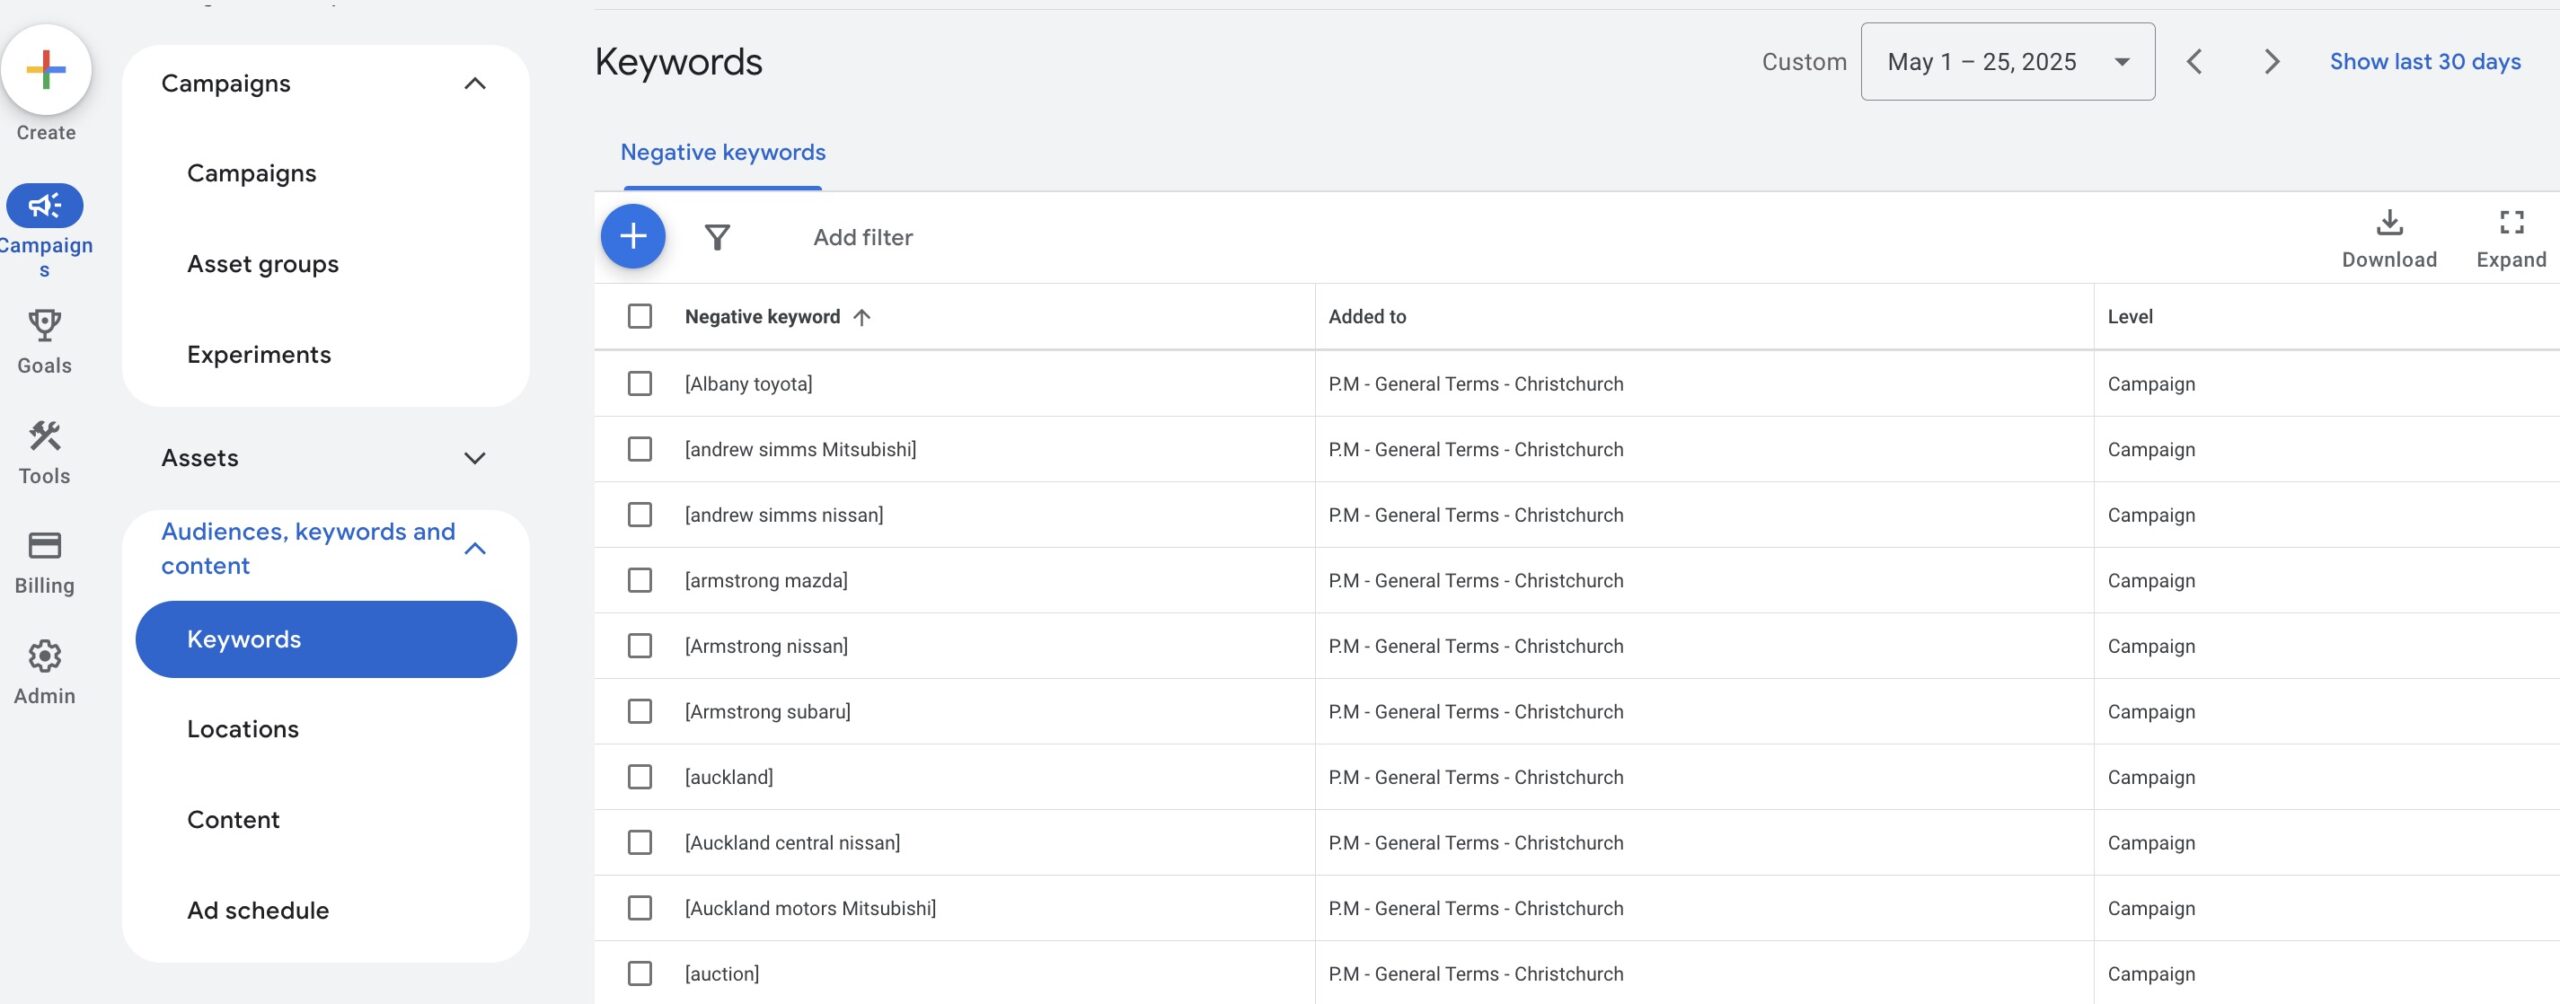Click the [Armstrong nissan] keyword text

[766, 646]
